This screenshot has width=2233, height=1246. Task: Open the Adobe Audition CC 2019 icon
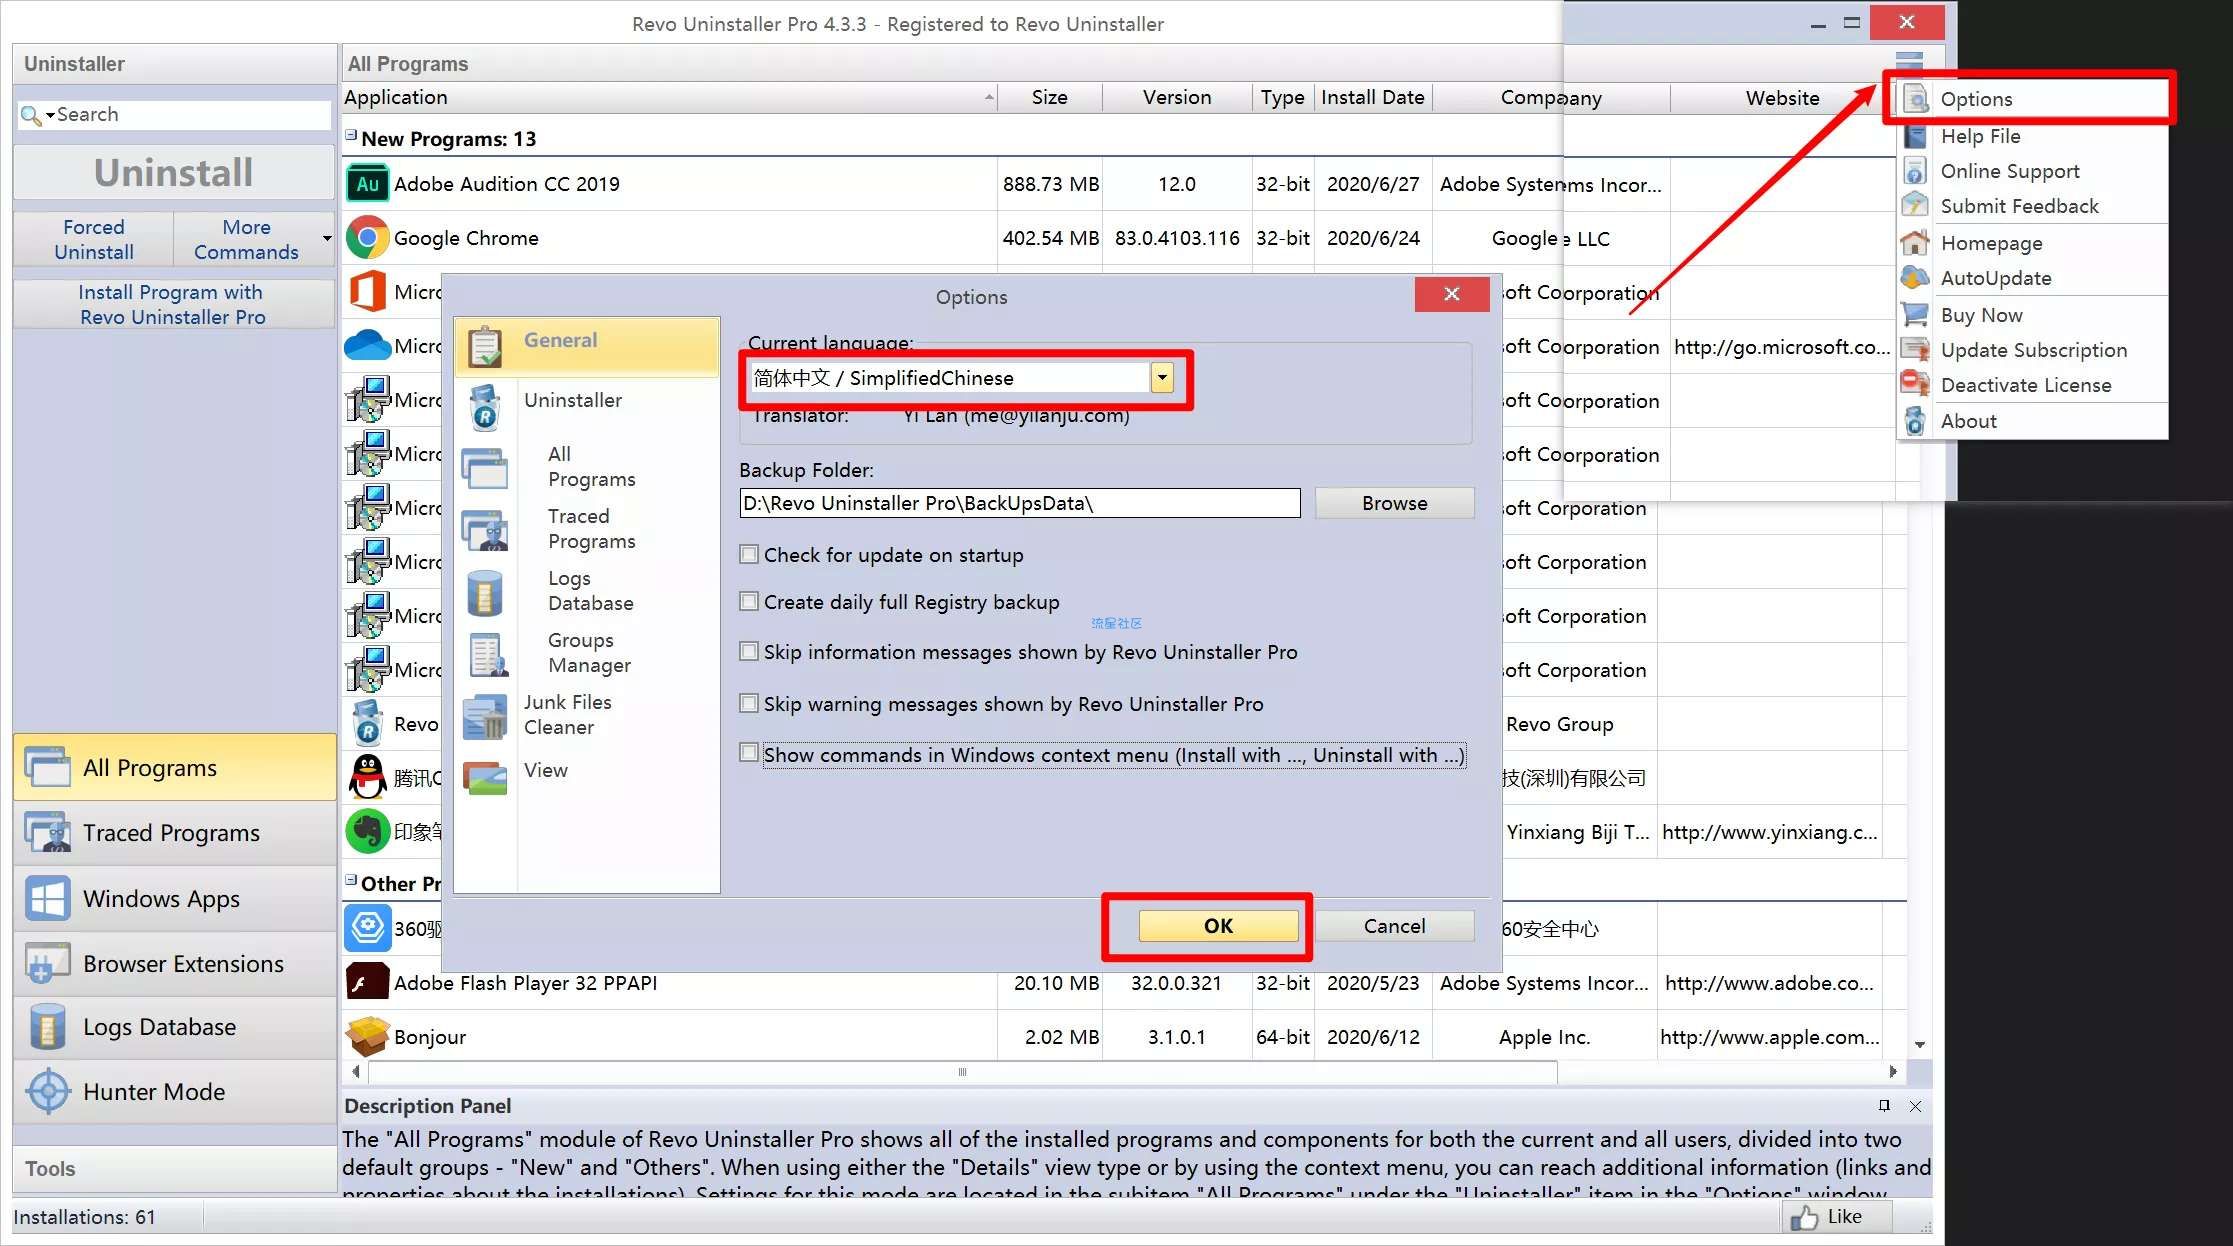coord(367,184)
